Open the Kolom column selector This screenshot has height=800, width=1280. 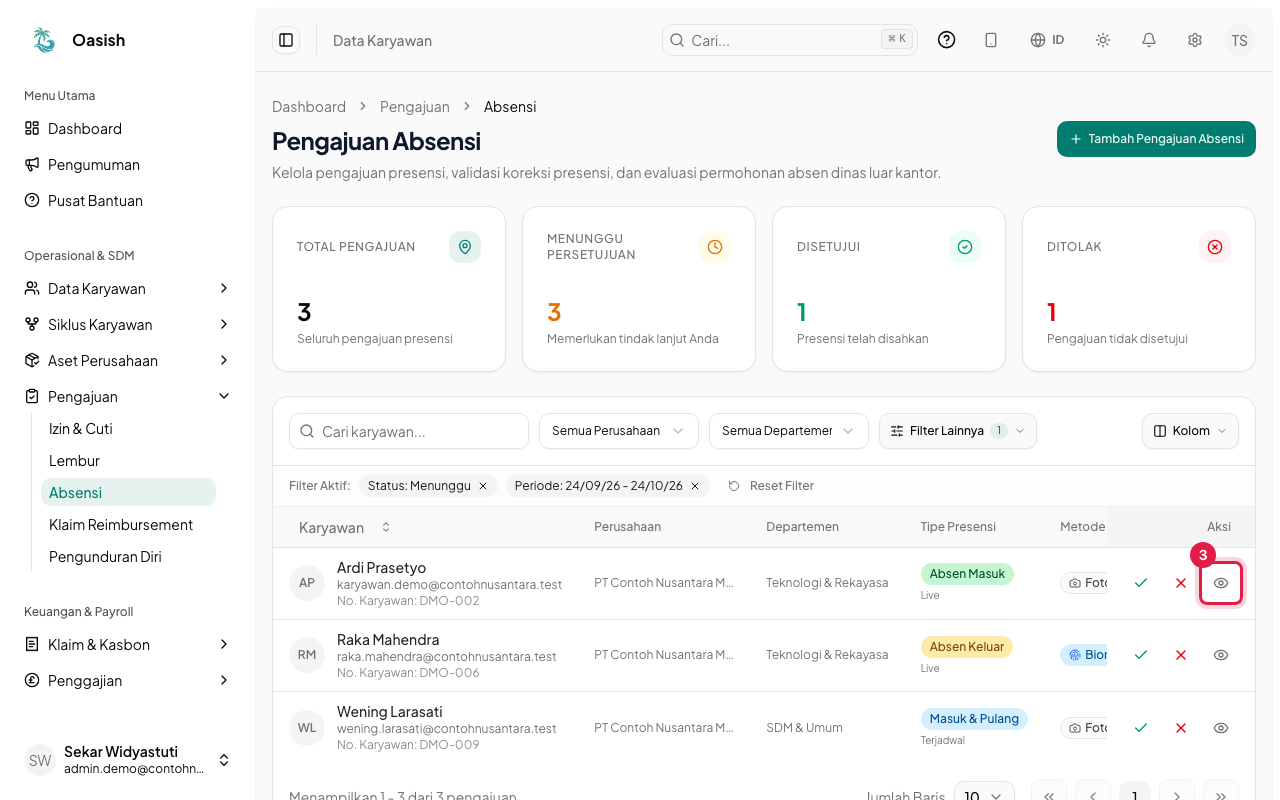1190,431
